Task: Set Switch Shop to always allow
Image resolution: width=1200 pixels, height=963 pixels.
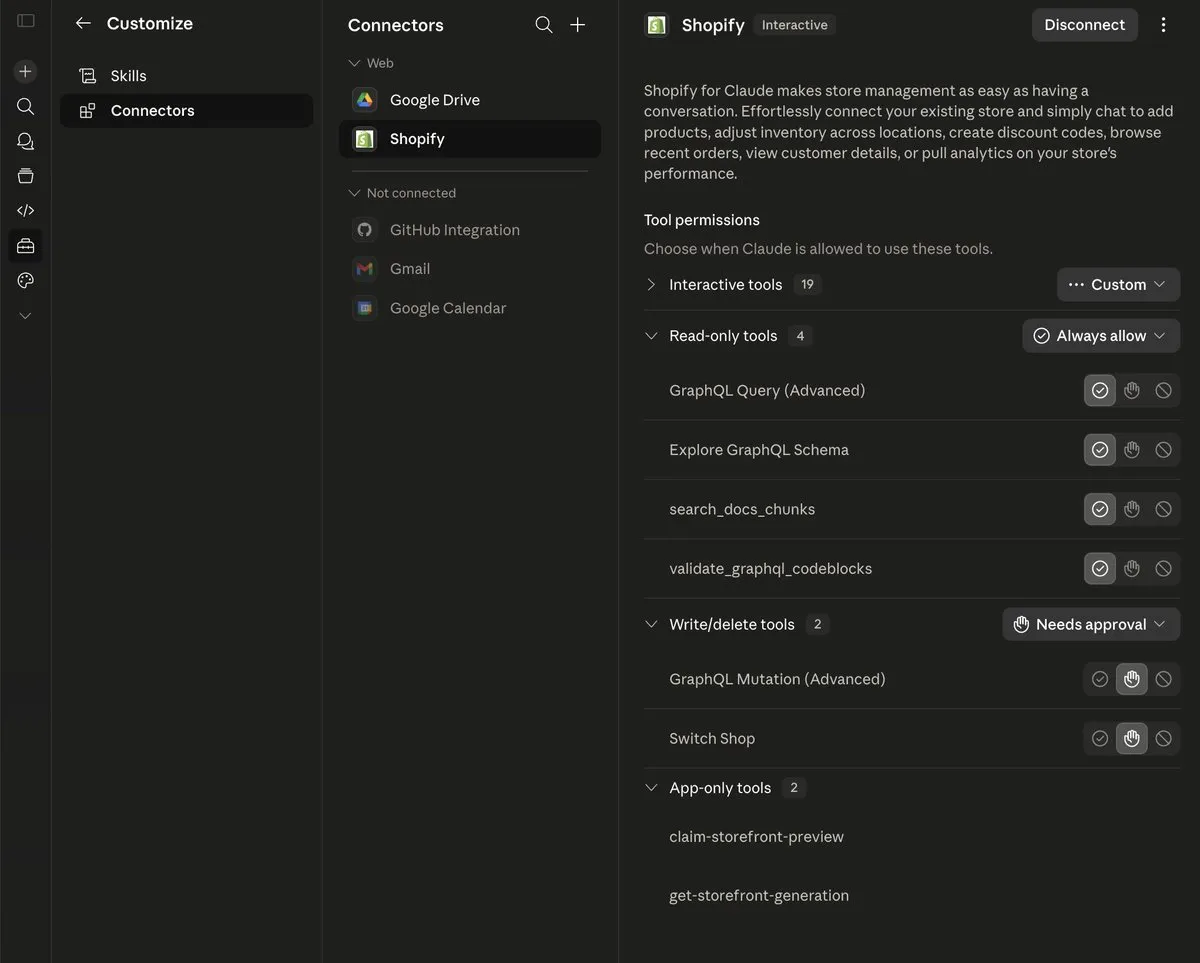Action: point(1100,739)
